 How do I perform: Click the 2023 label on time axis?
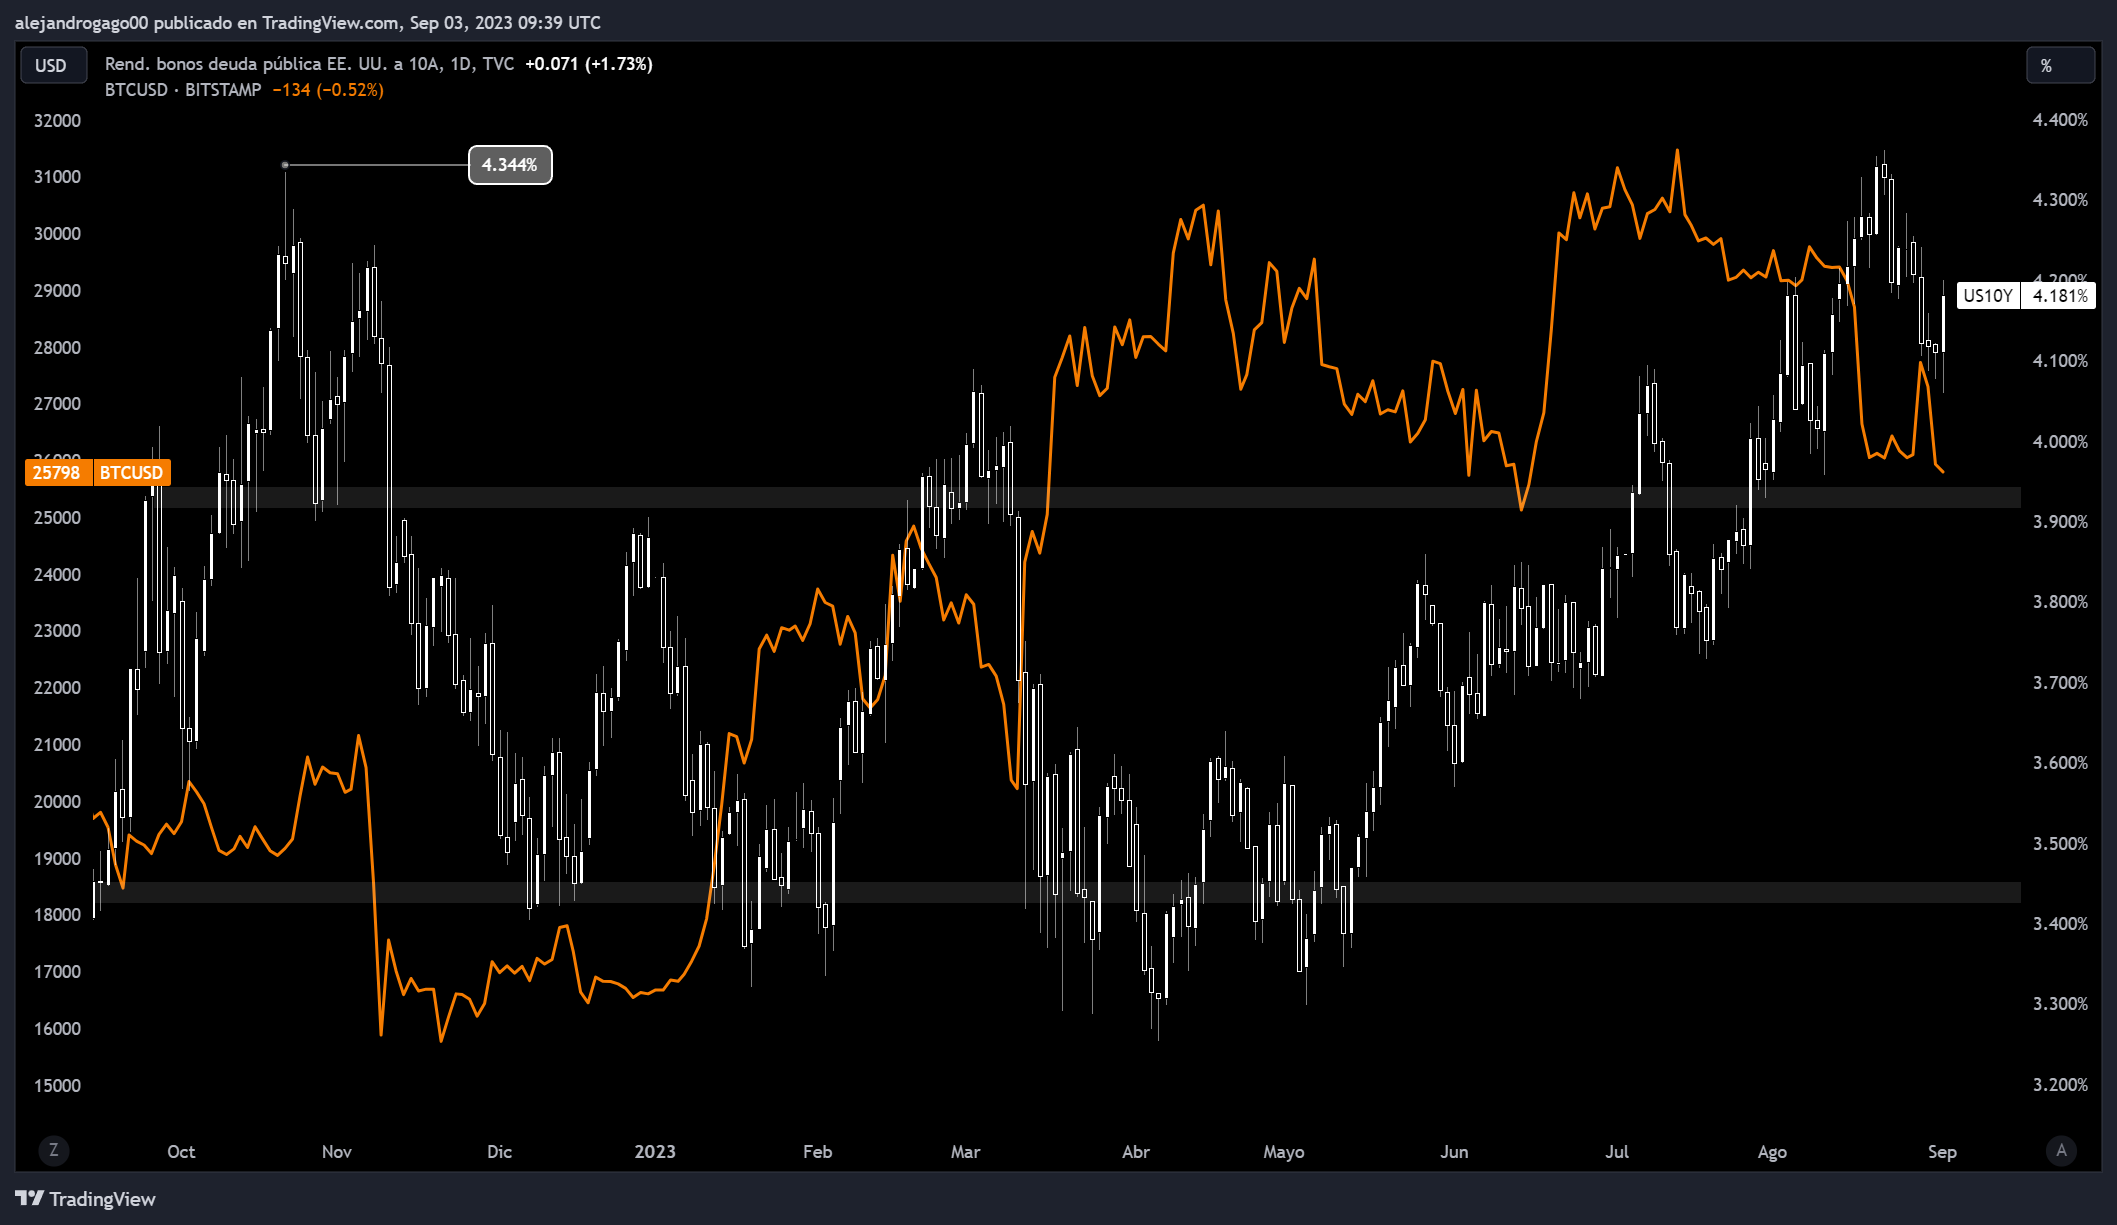point(655,1151)
